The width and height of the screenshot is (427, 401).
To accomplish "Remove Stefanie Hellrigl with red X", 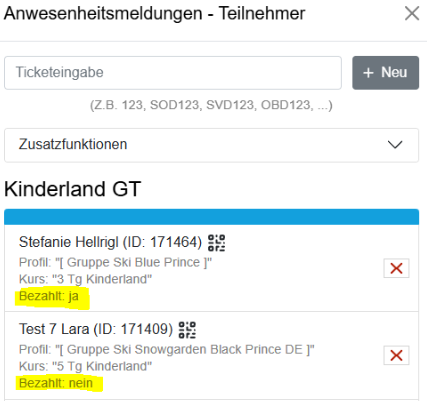I will tap(396, 268).
